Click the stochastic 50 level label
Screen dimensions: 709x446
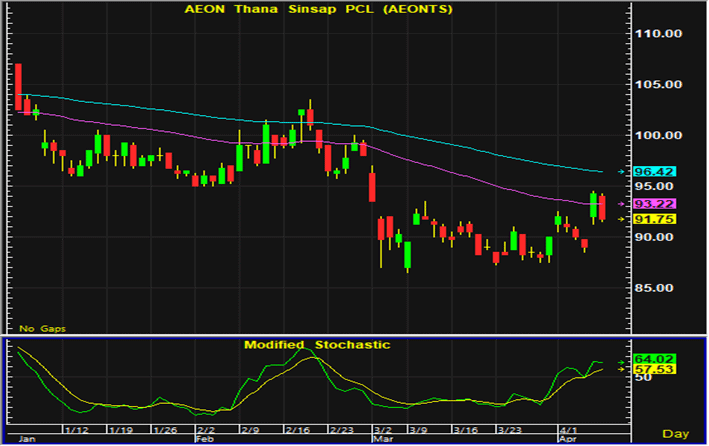643,378
